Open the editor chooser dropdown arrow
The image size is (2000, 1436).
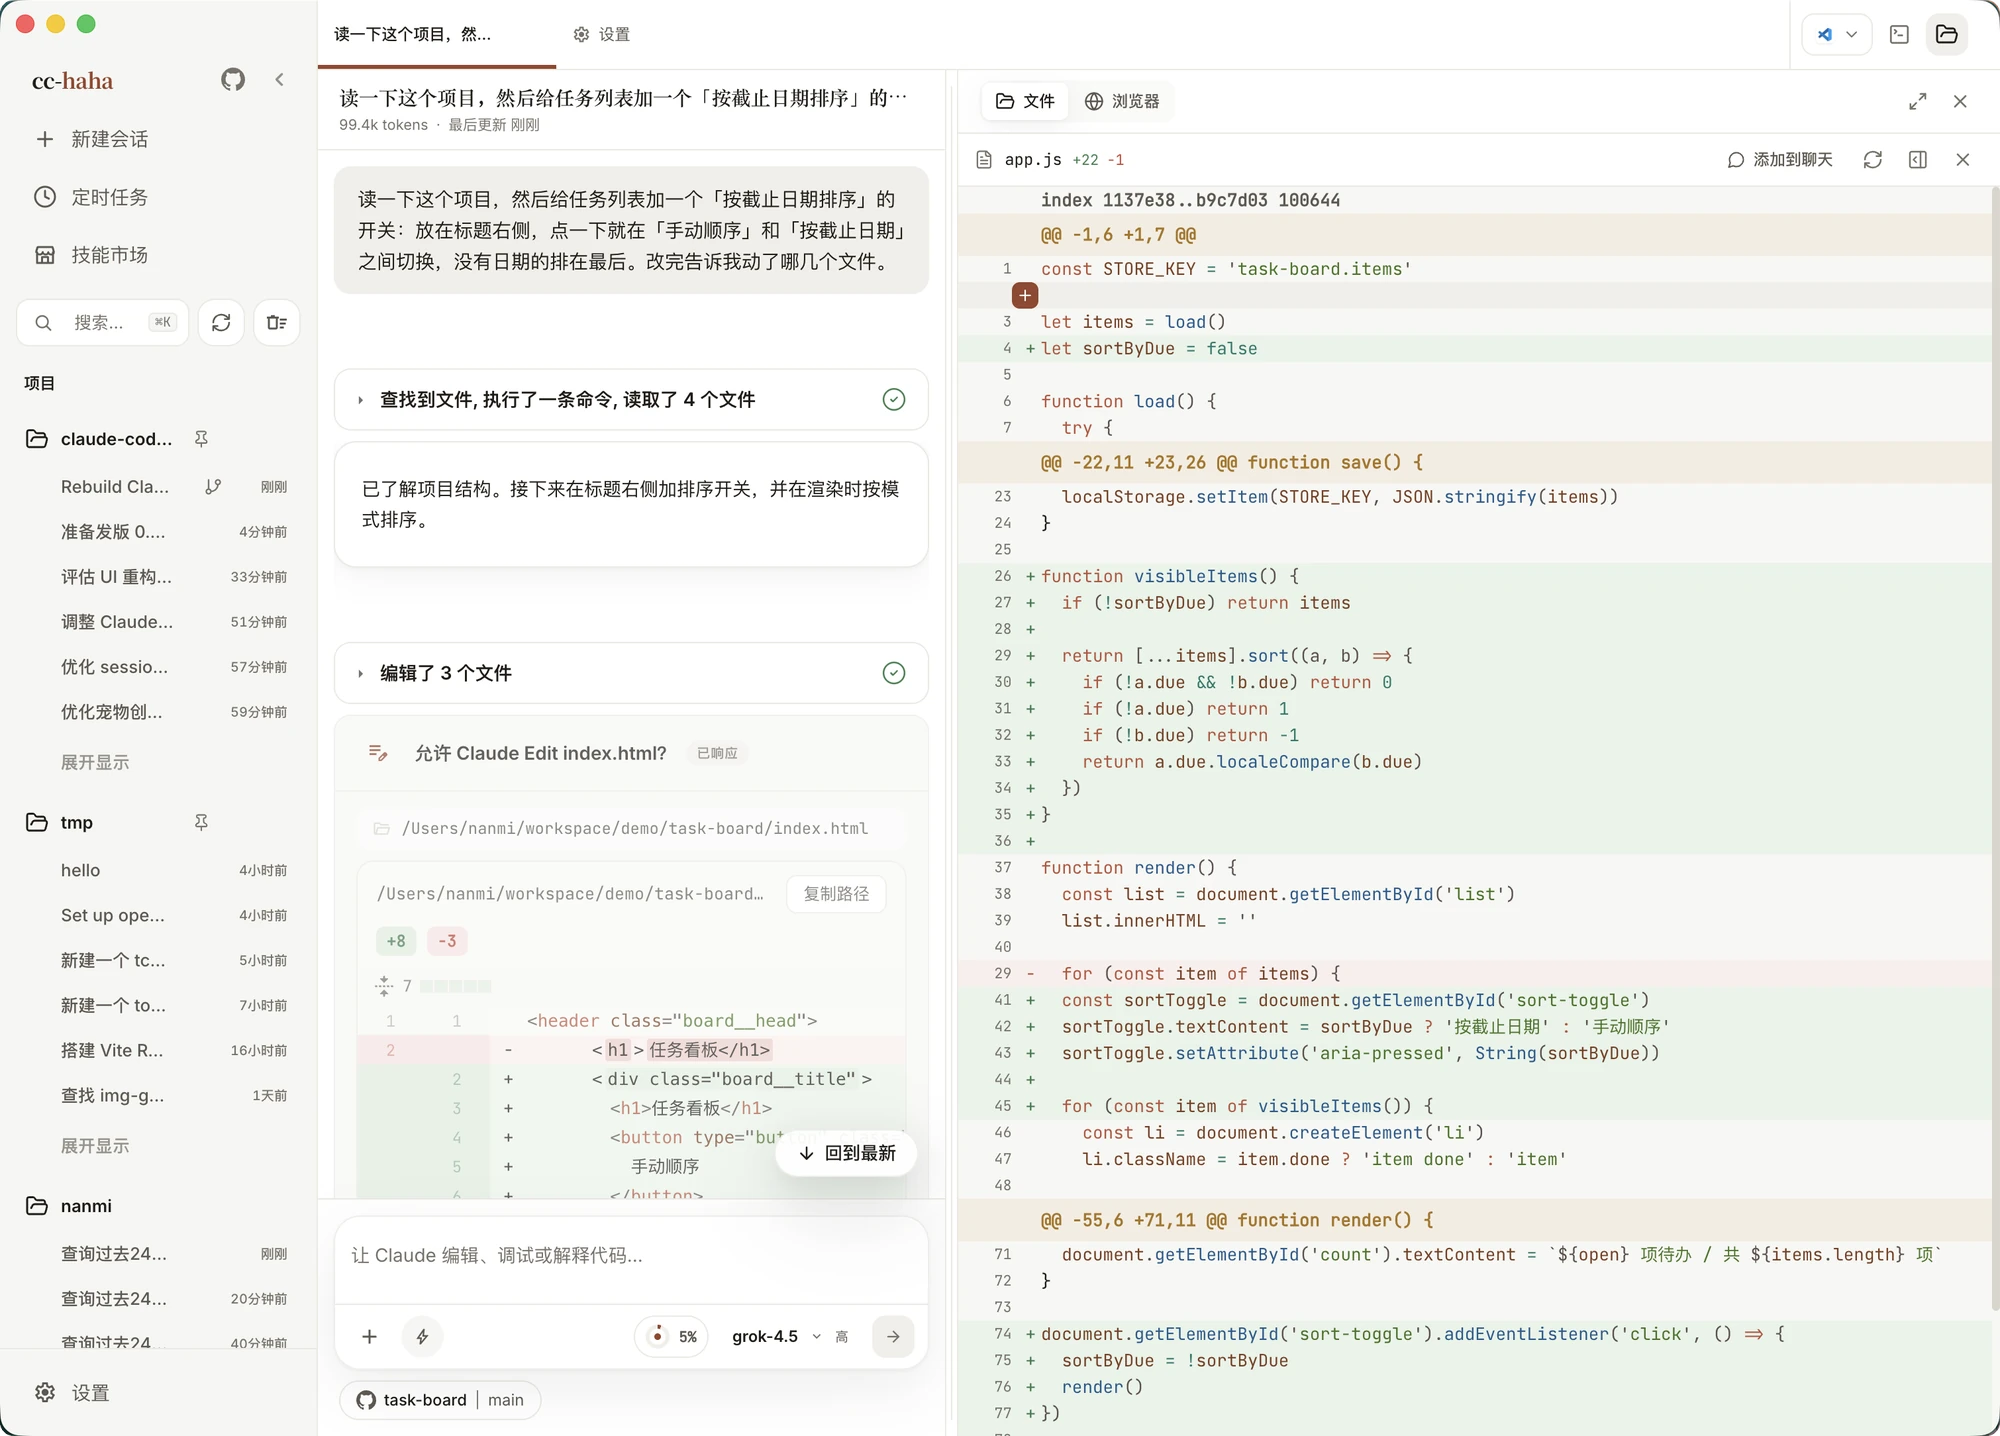coord(1852,34)
